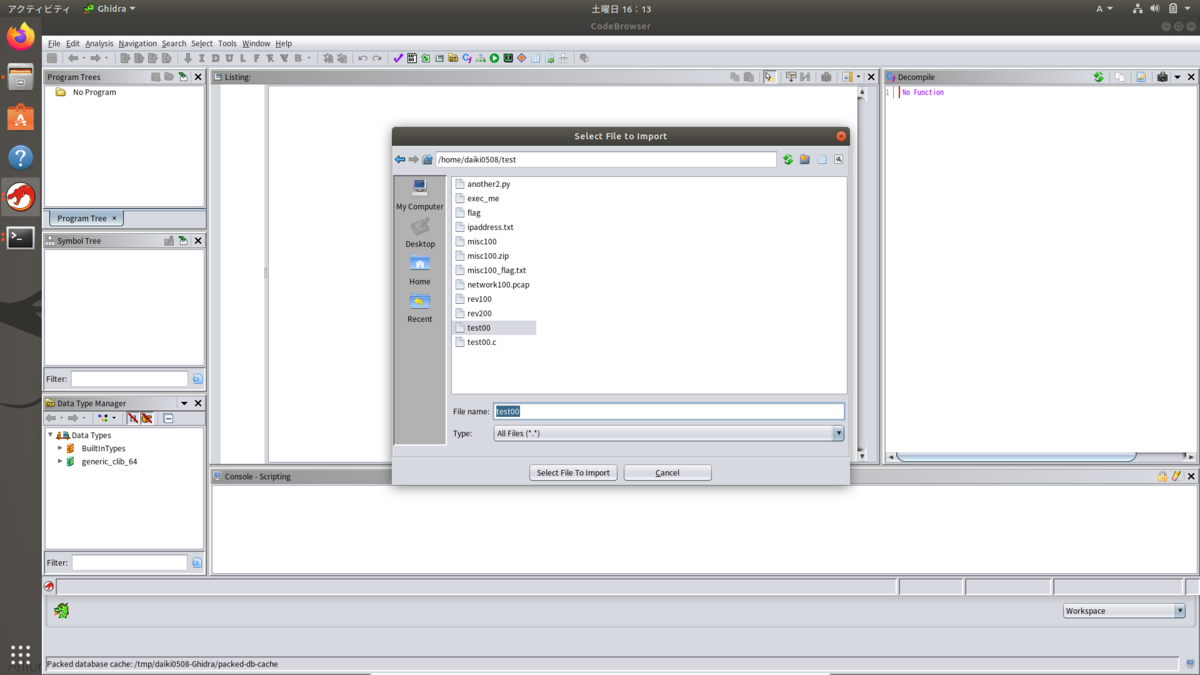The height and width of the screenshot is (675, 1200).
Task: Expand the generic_clib_64 archive node
Action: (60, 462)
